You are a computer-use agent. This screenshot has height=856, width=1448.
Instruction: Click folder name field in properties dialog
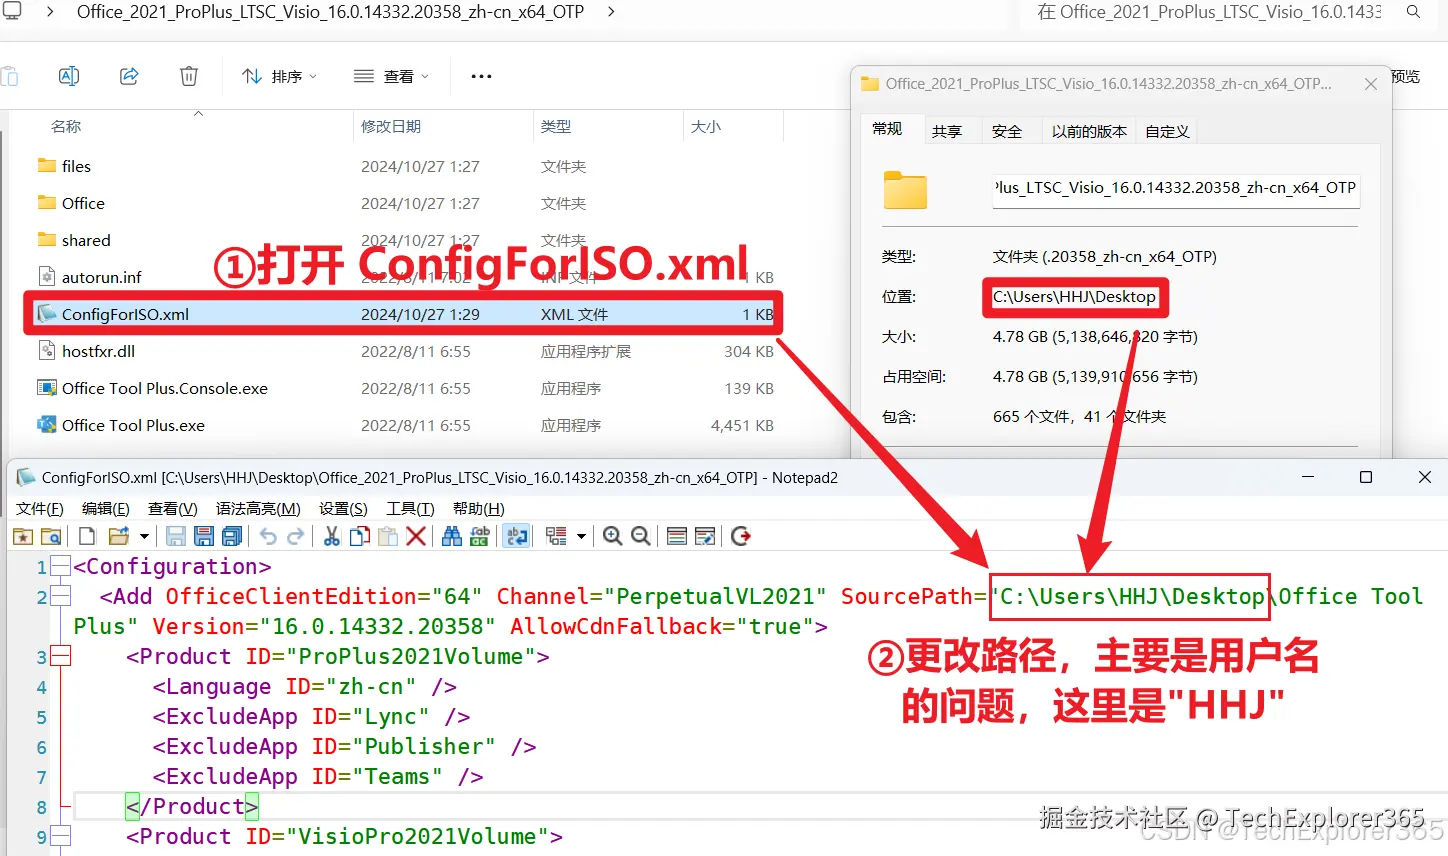pyautogui.click(x=1176, y=188)
